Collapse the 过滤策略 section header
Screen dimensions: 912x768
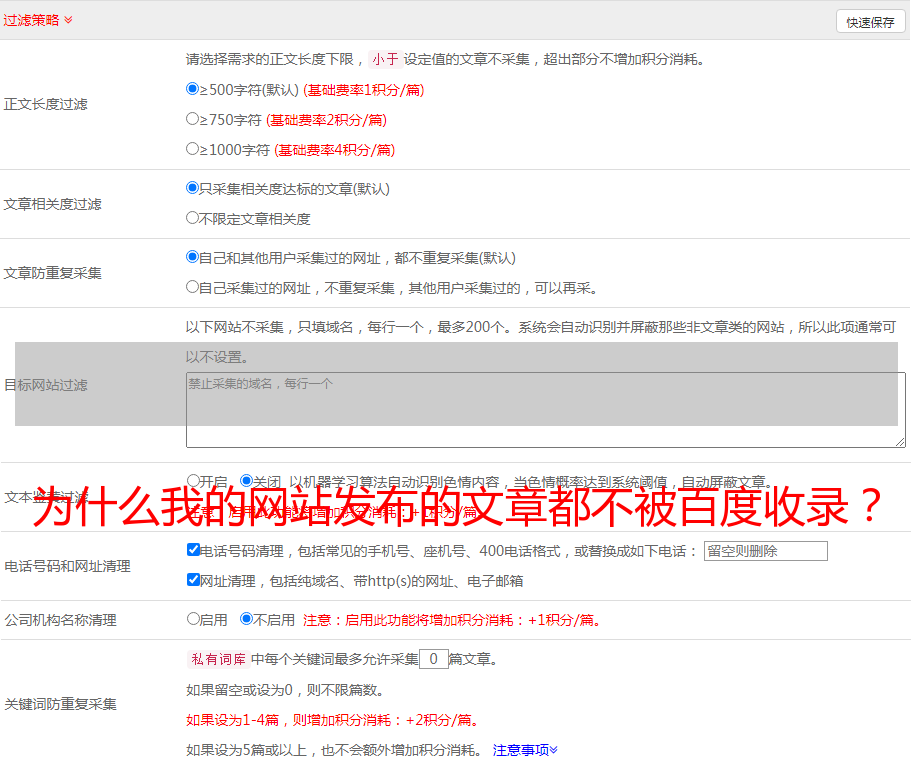click(38, 20)
